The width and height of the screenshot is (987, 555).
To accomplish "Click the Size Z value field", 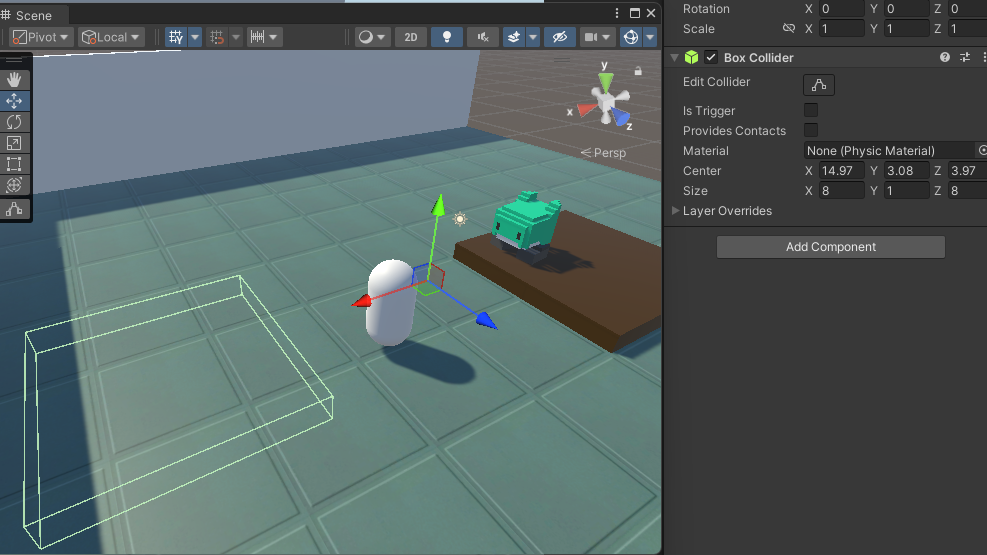I will click(967, 191).
